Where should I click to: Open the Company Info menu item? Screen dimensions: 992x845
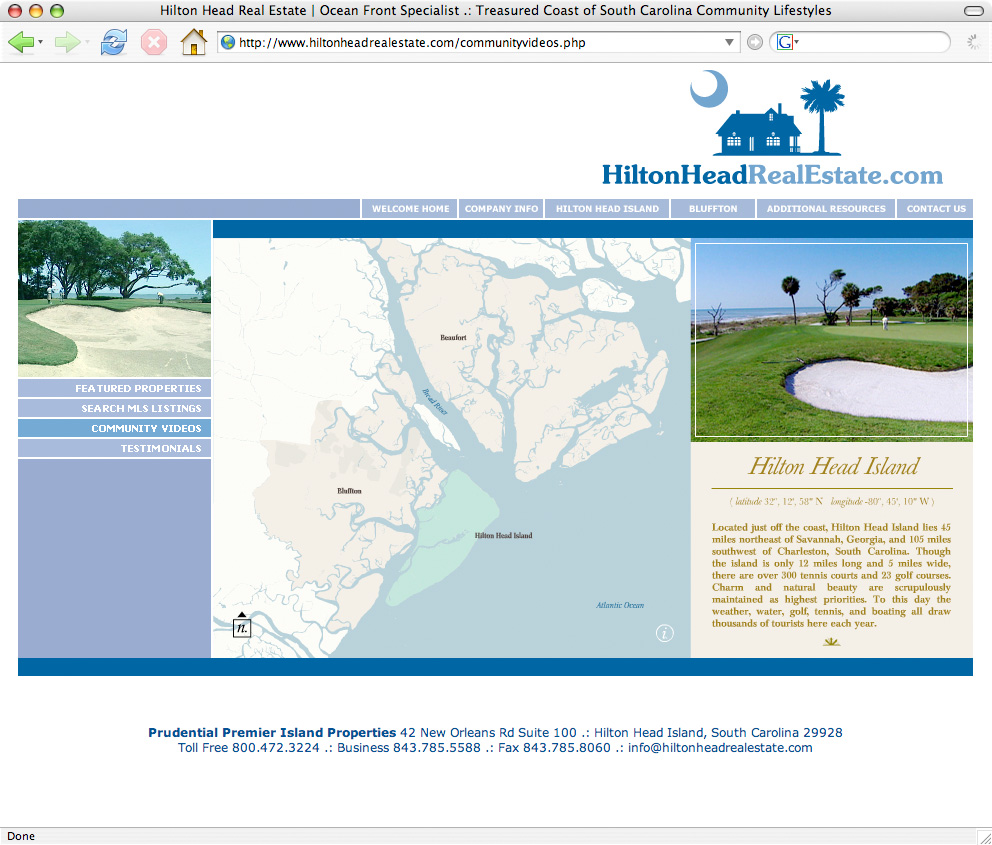pos(501,209)
